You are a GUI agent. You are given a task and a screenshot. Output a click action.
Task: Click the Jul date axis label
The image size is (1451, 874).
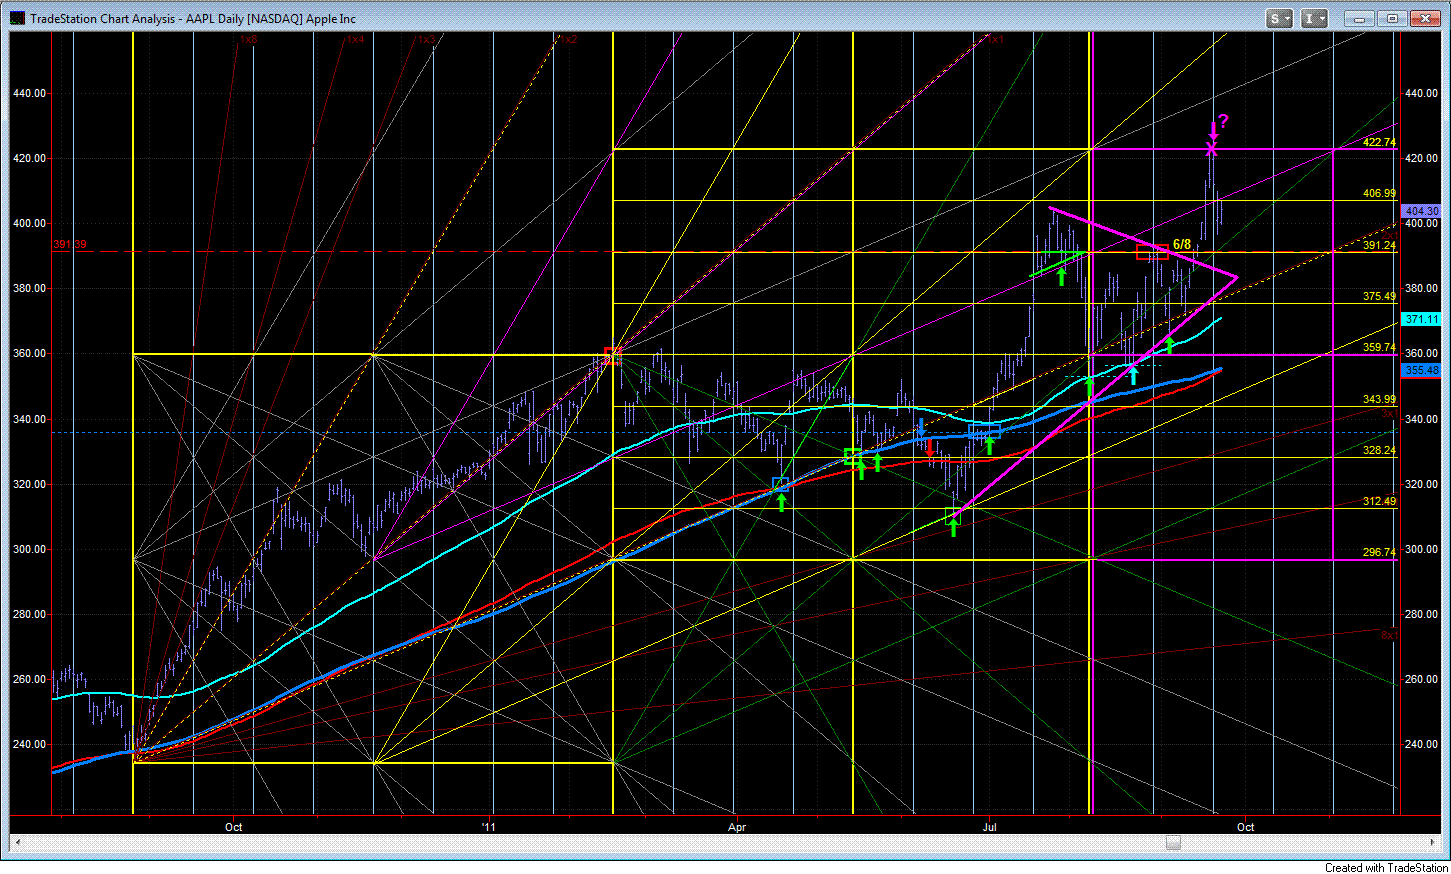click(989, 827)
